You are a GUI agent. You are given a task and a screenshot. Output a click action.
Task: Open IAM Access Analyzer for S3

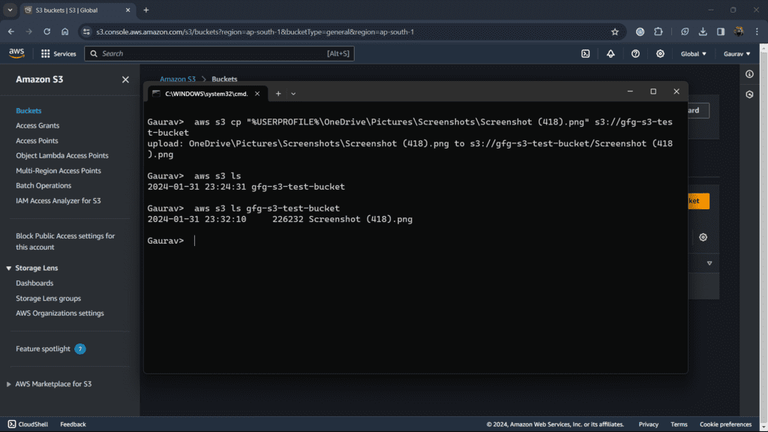coord(58,201)
